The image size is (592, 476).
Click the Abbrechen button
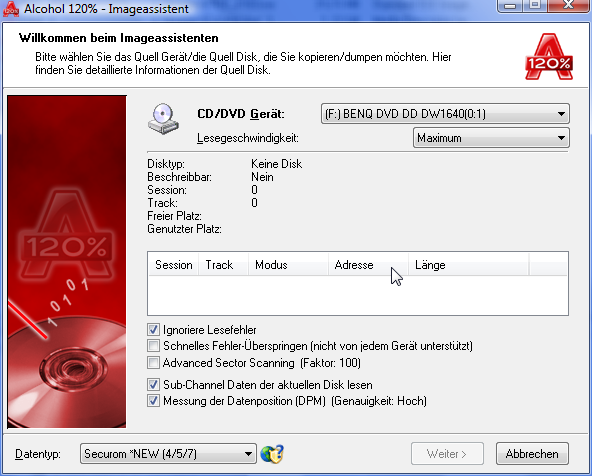point(532,454)
